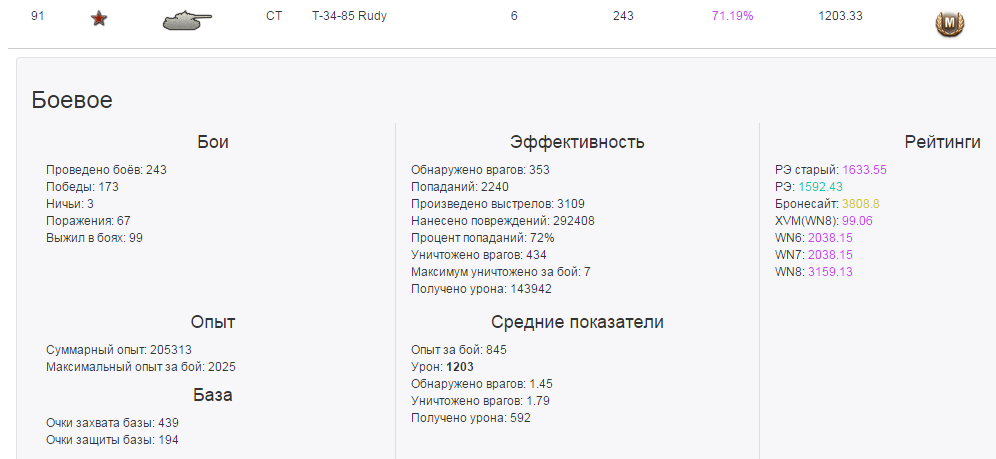Click the Средние показатели heading
The width and height of the screenshot is (996, 459).
577,323
